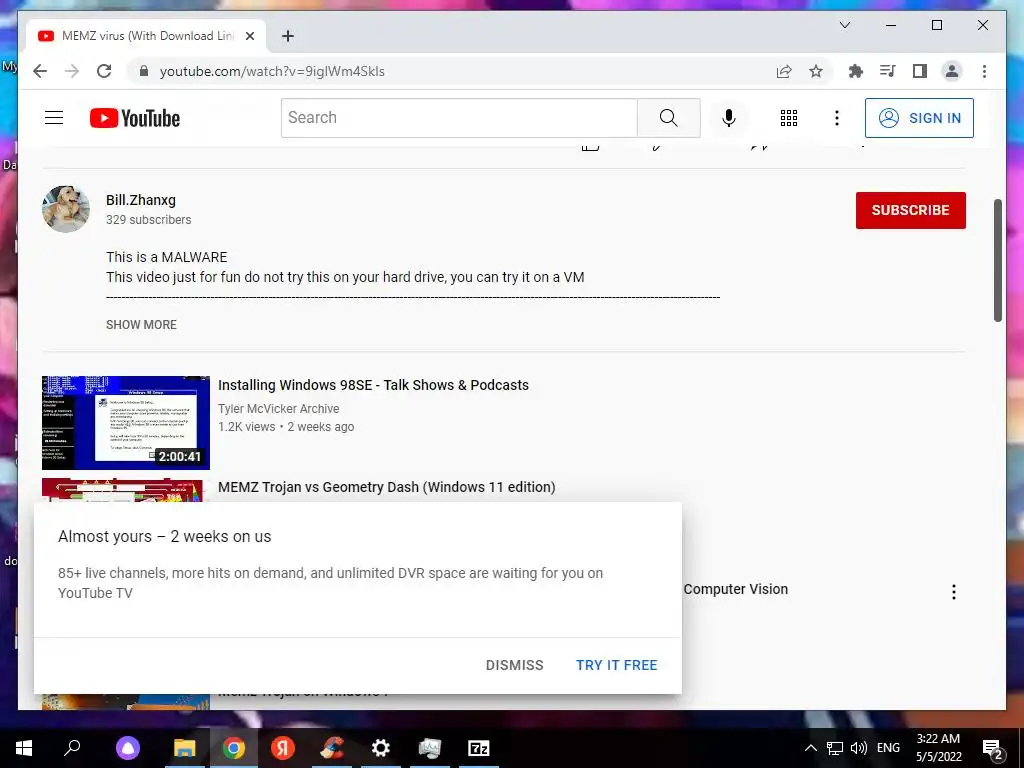Close the MEMZ virus tab
The width and height of the screenshot is (1024, 768).
pyautogui.click(x=249, y=36)
